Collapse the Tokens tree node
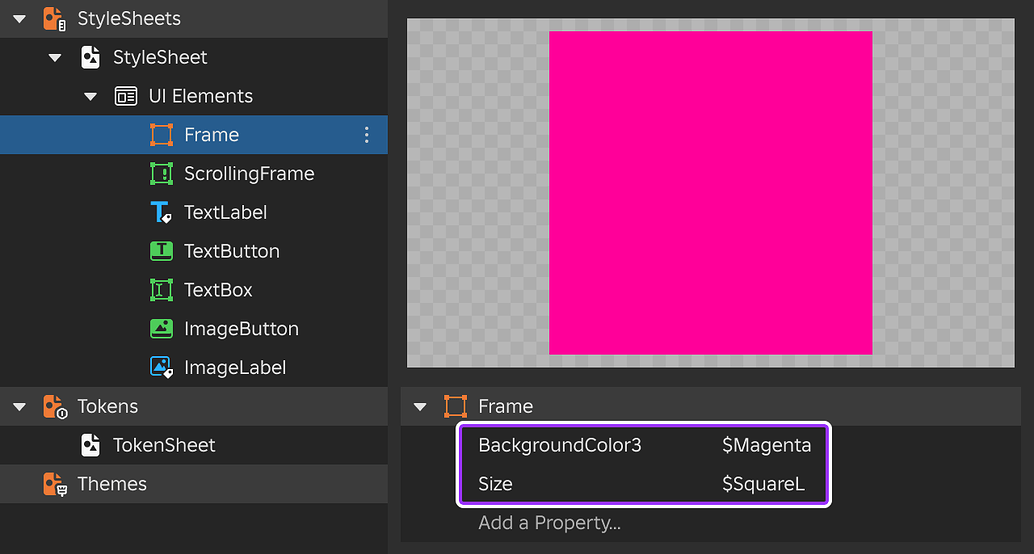Image resolution: width=1034 pixels, height=554 pixels. (20, 406)
